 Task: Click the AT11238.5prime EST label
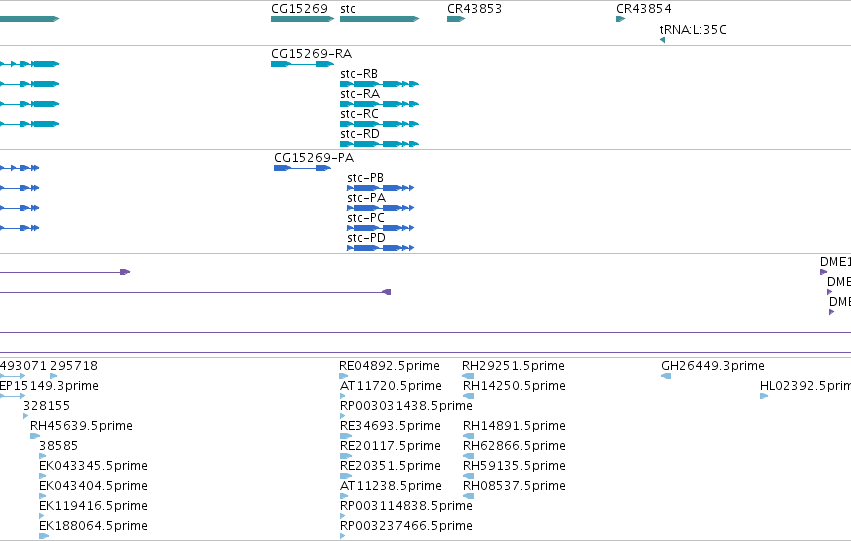391,486
